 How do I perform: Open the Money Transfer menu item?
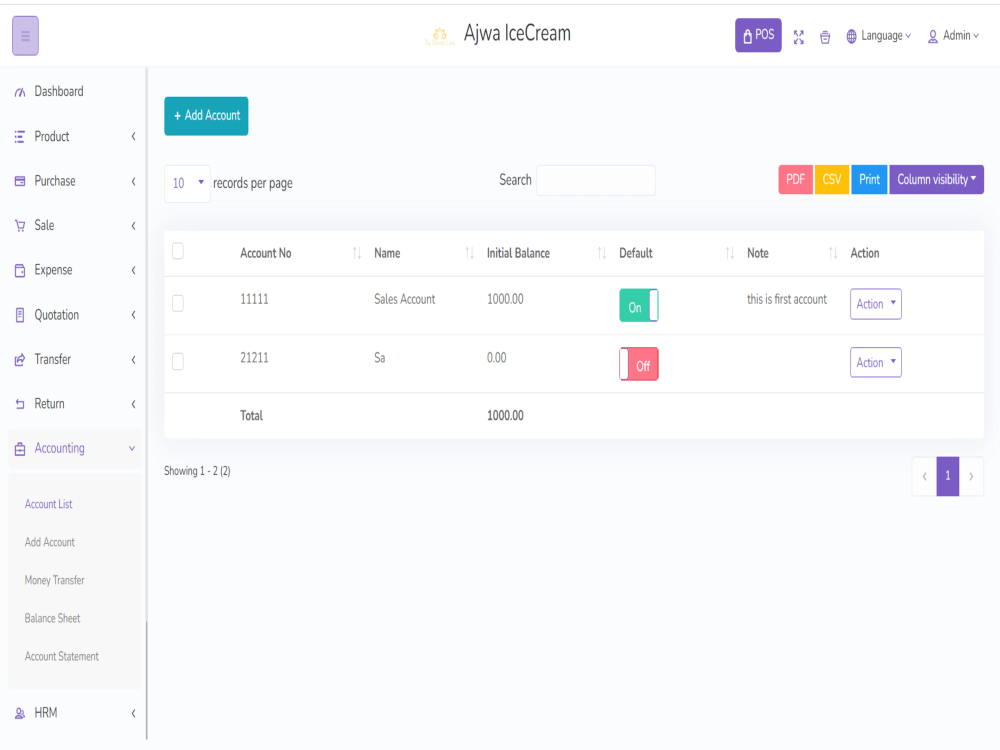coord(54,580)
